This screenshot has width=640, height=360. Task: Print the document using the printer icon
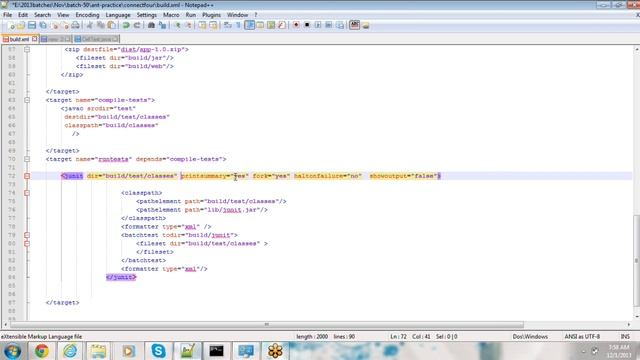tap(76, 25)
